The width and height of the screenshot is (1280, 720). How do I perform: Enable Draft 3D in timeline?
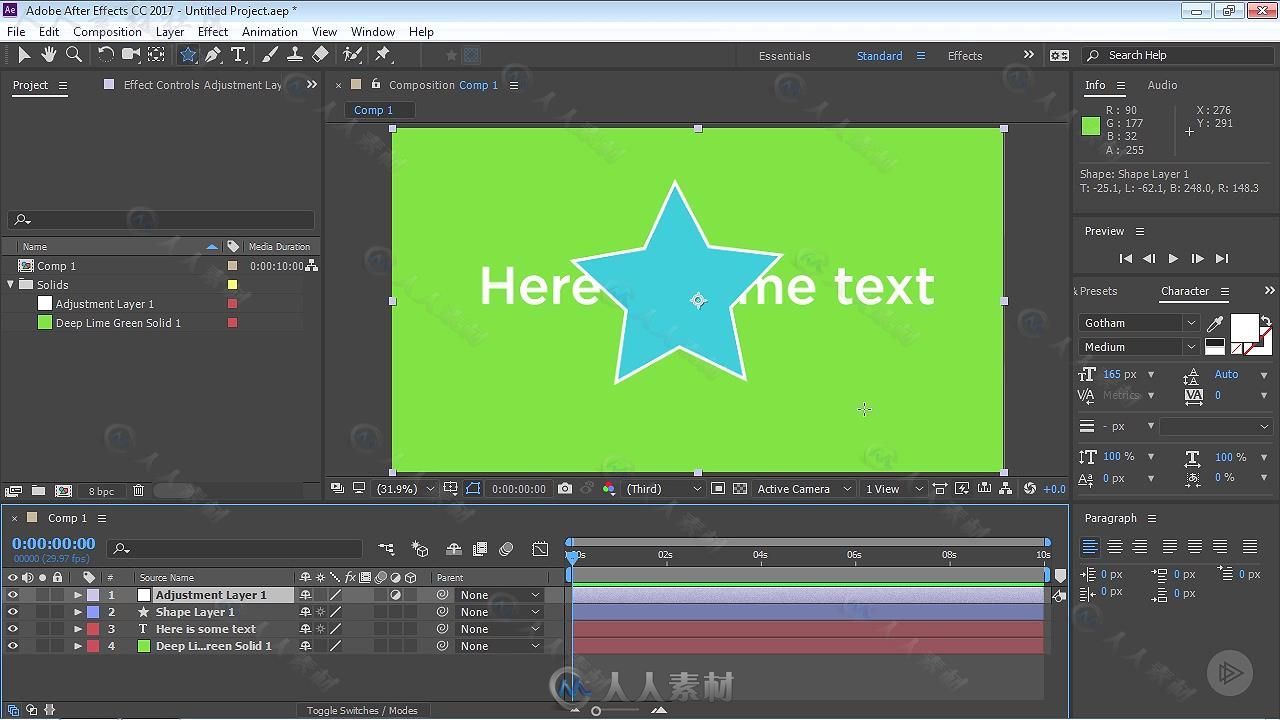[420, 549]
